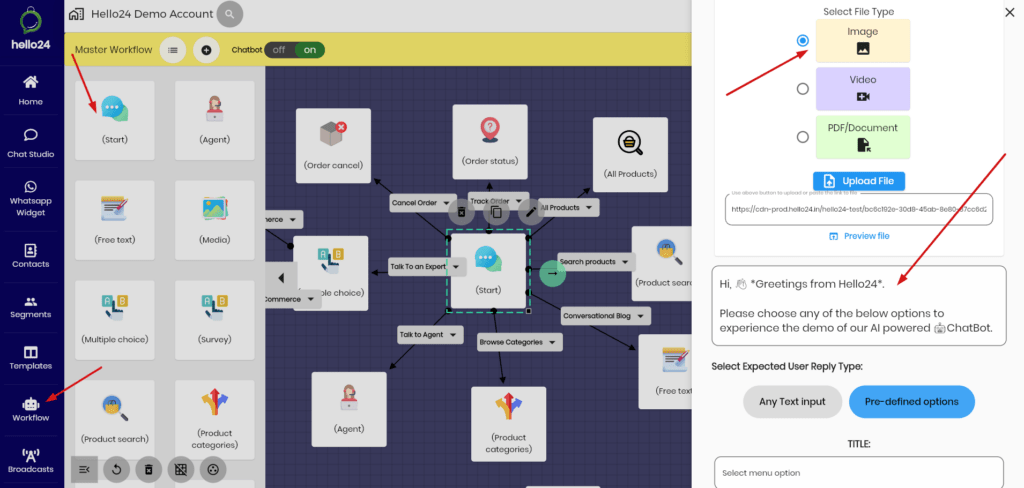Expand the Conversational Blog dropdown
Viewport: 1024px width, 488px height.
[641, 316]
